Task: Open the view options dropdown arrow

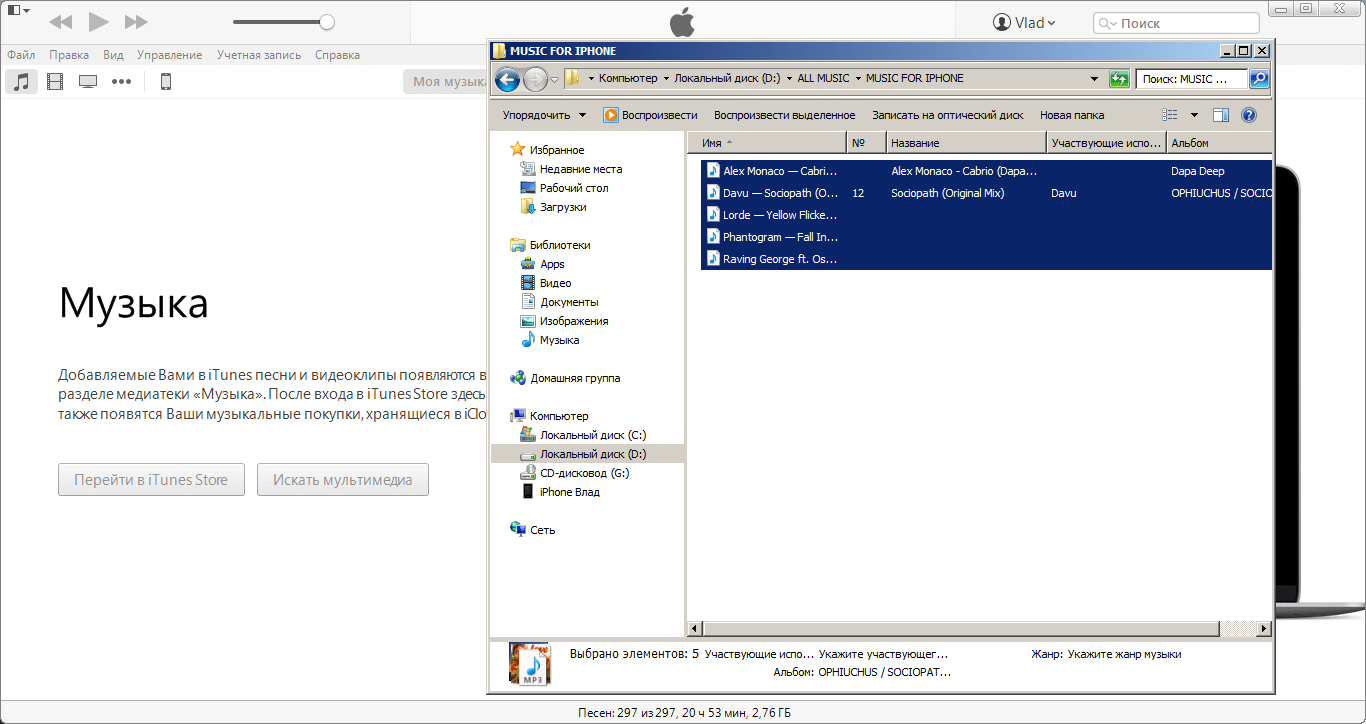Action: tap(1194, 115)
